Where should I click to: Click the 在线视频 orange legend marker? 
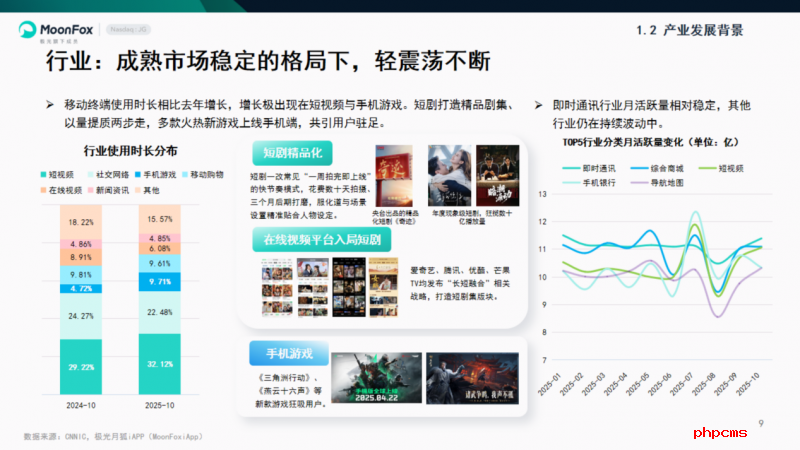[x=44, y=188]
